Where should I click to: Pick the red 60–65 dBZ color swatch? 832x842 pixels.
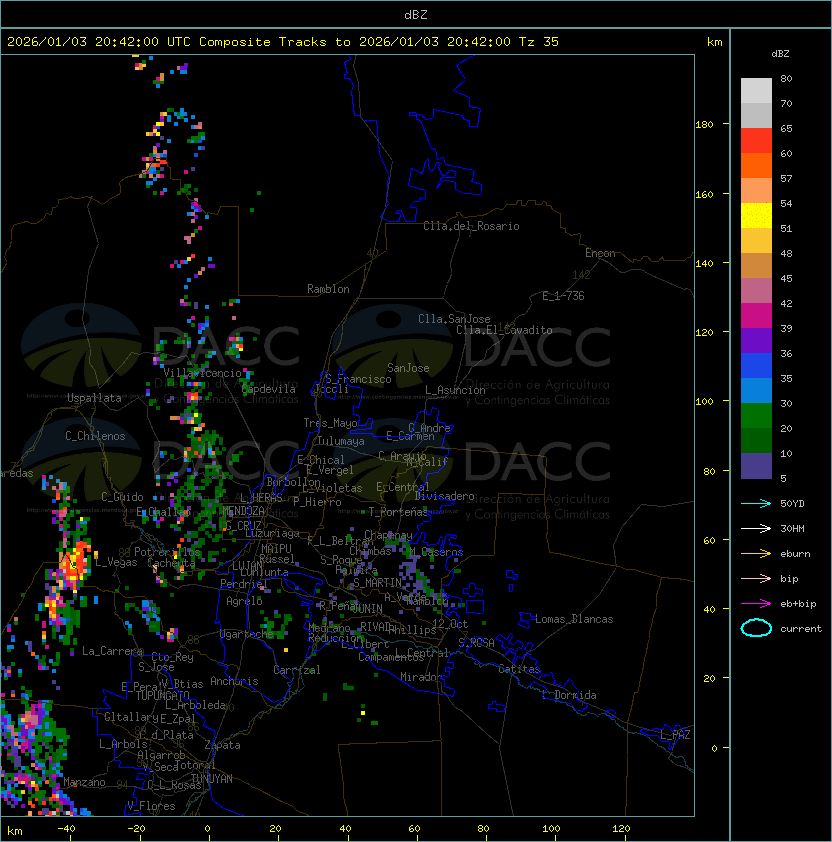756,141
